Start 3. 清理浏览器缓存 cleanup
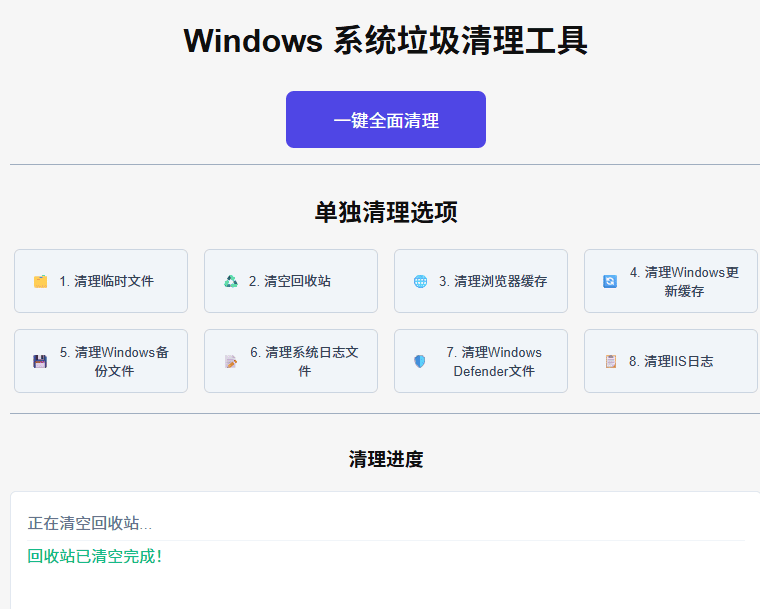 (481, 281)
